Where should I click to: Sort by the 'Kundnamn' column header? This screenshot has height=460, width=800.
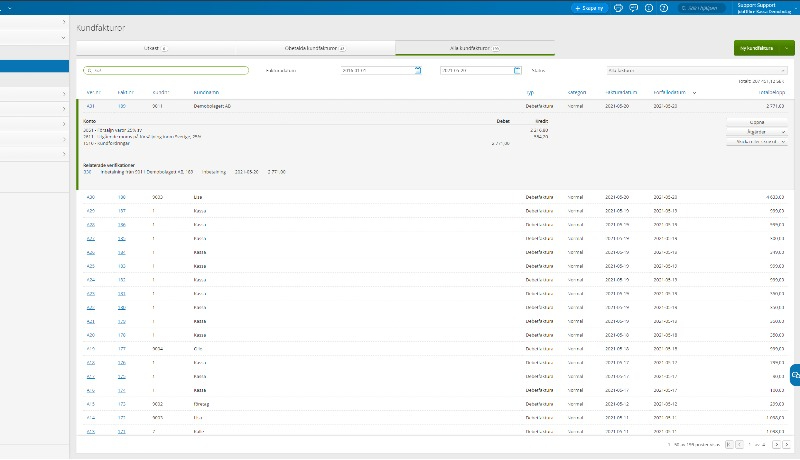[x=206, y=92]
